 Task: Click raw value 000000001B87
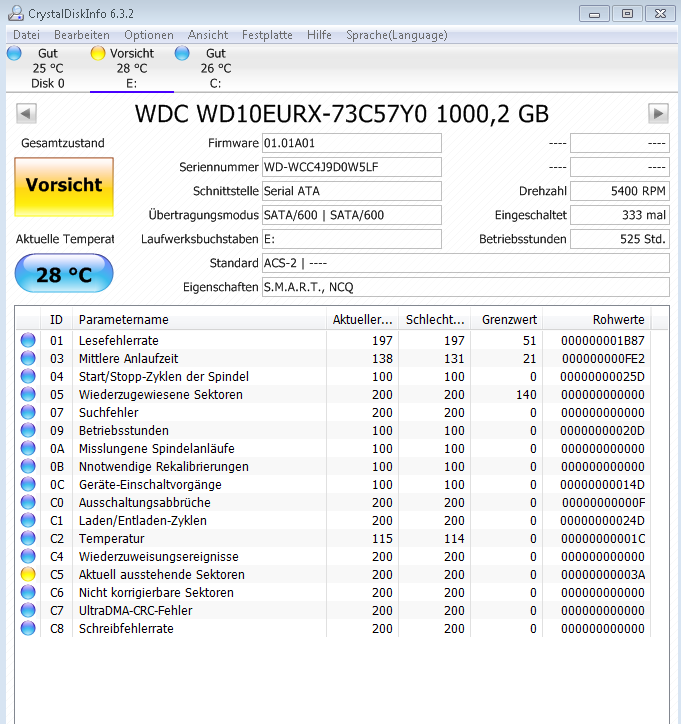[x=603, y=341]
